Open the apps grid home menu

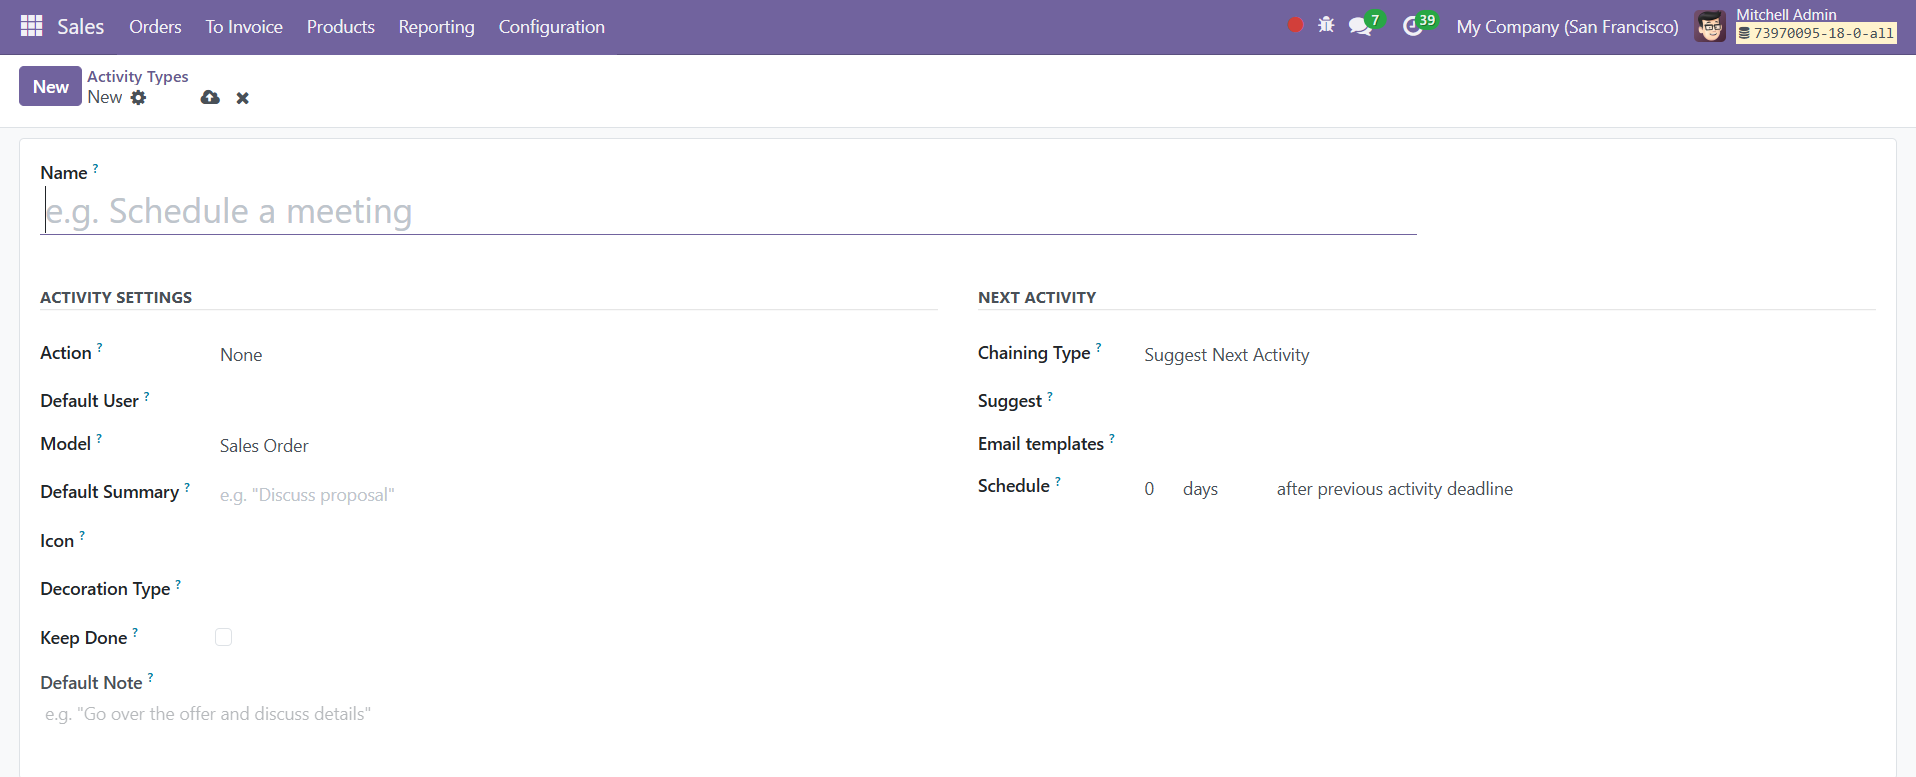(32, 26)
